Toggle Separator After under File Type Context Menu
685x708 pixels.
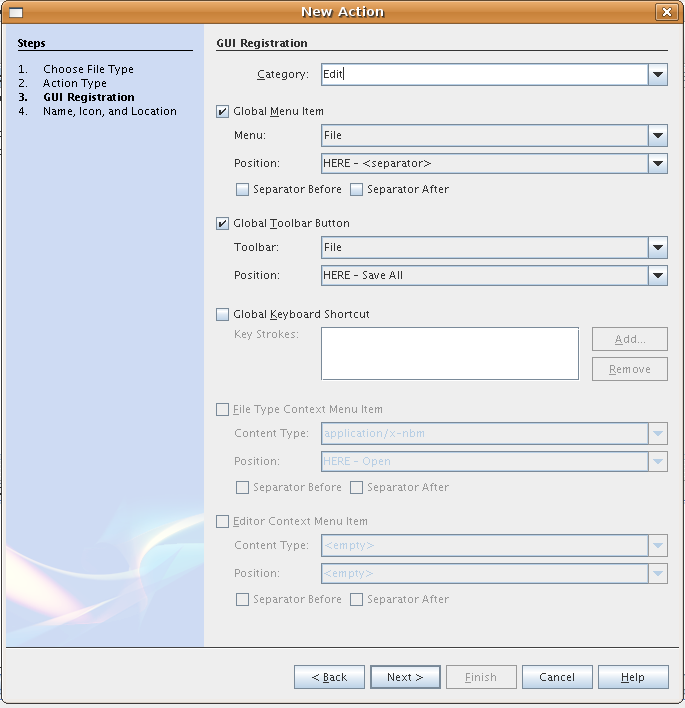[x=356, y=487]
